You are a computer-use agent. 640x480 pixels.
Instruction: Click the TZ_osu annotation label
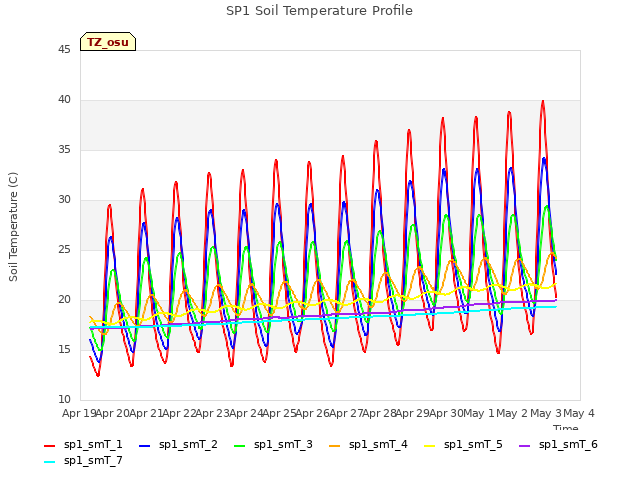(108, 42)
